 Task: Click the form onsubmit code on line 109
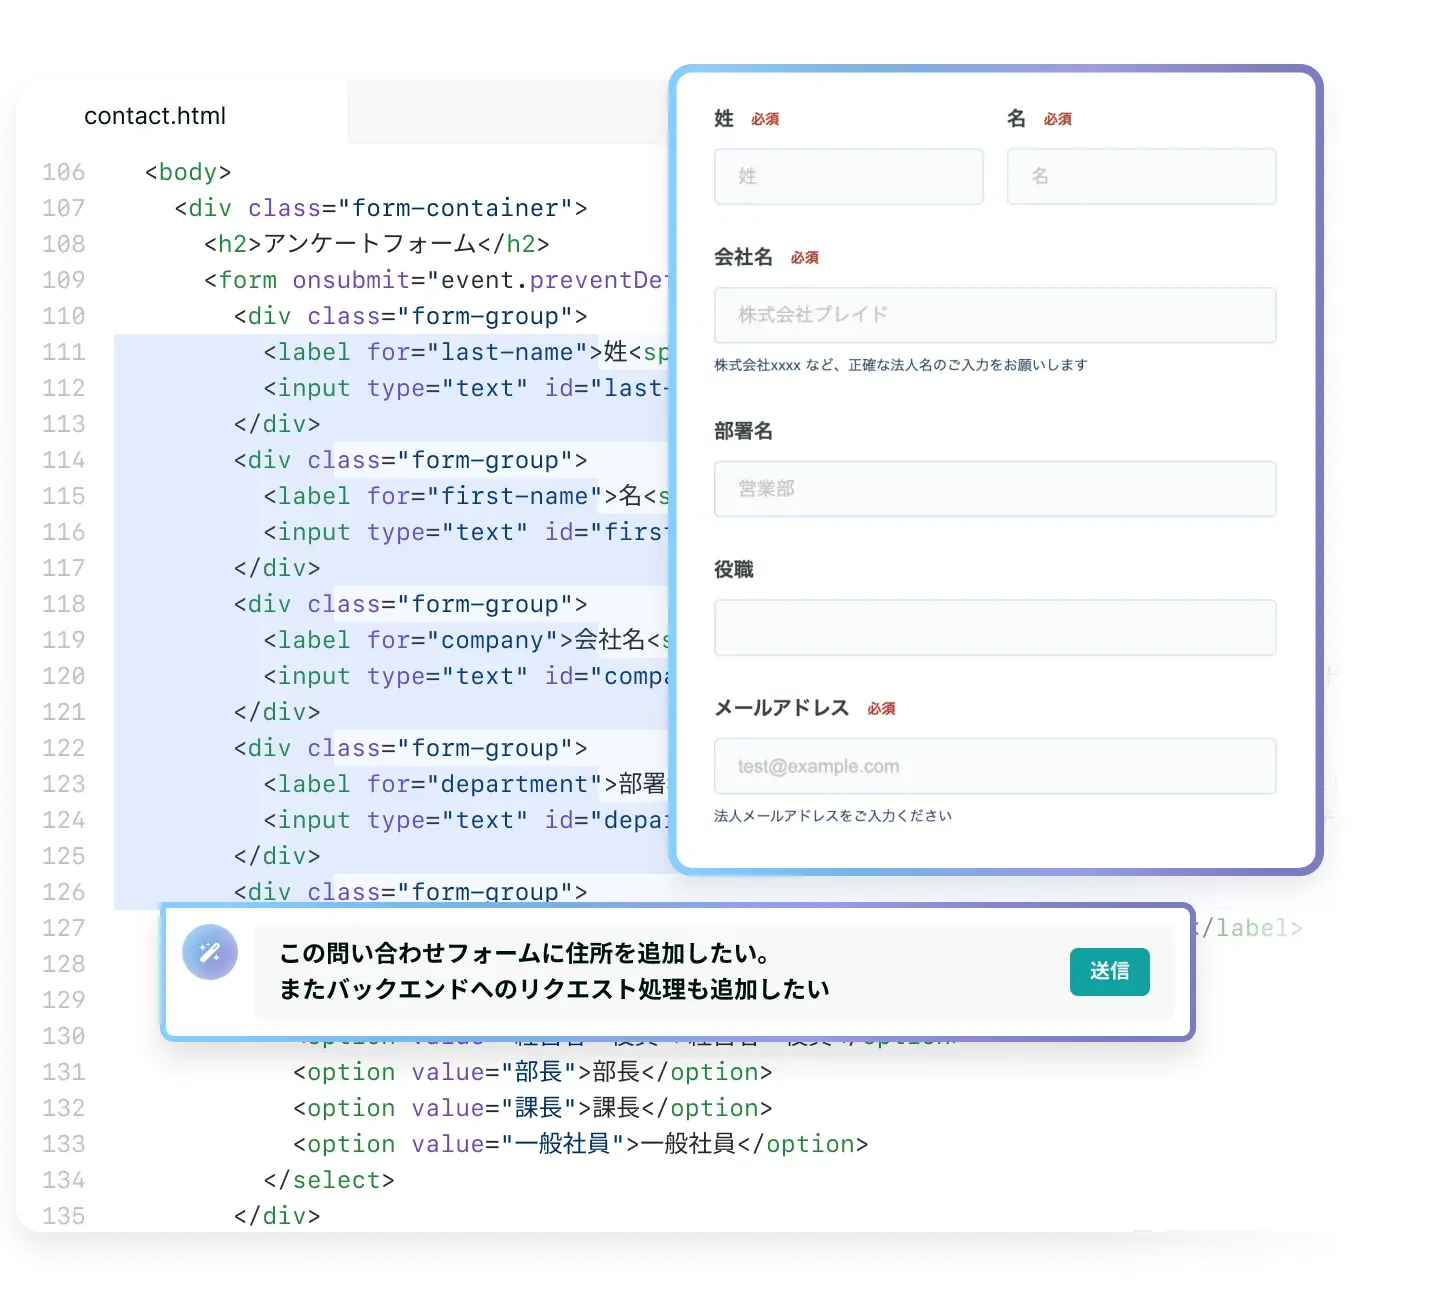(436, 280)
